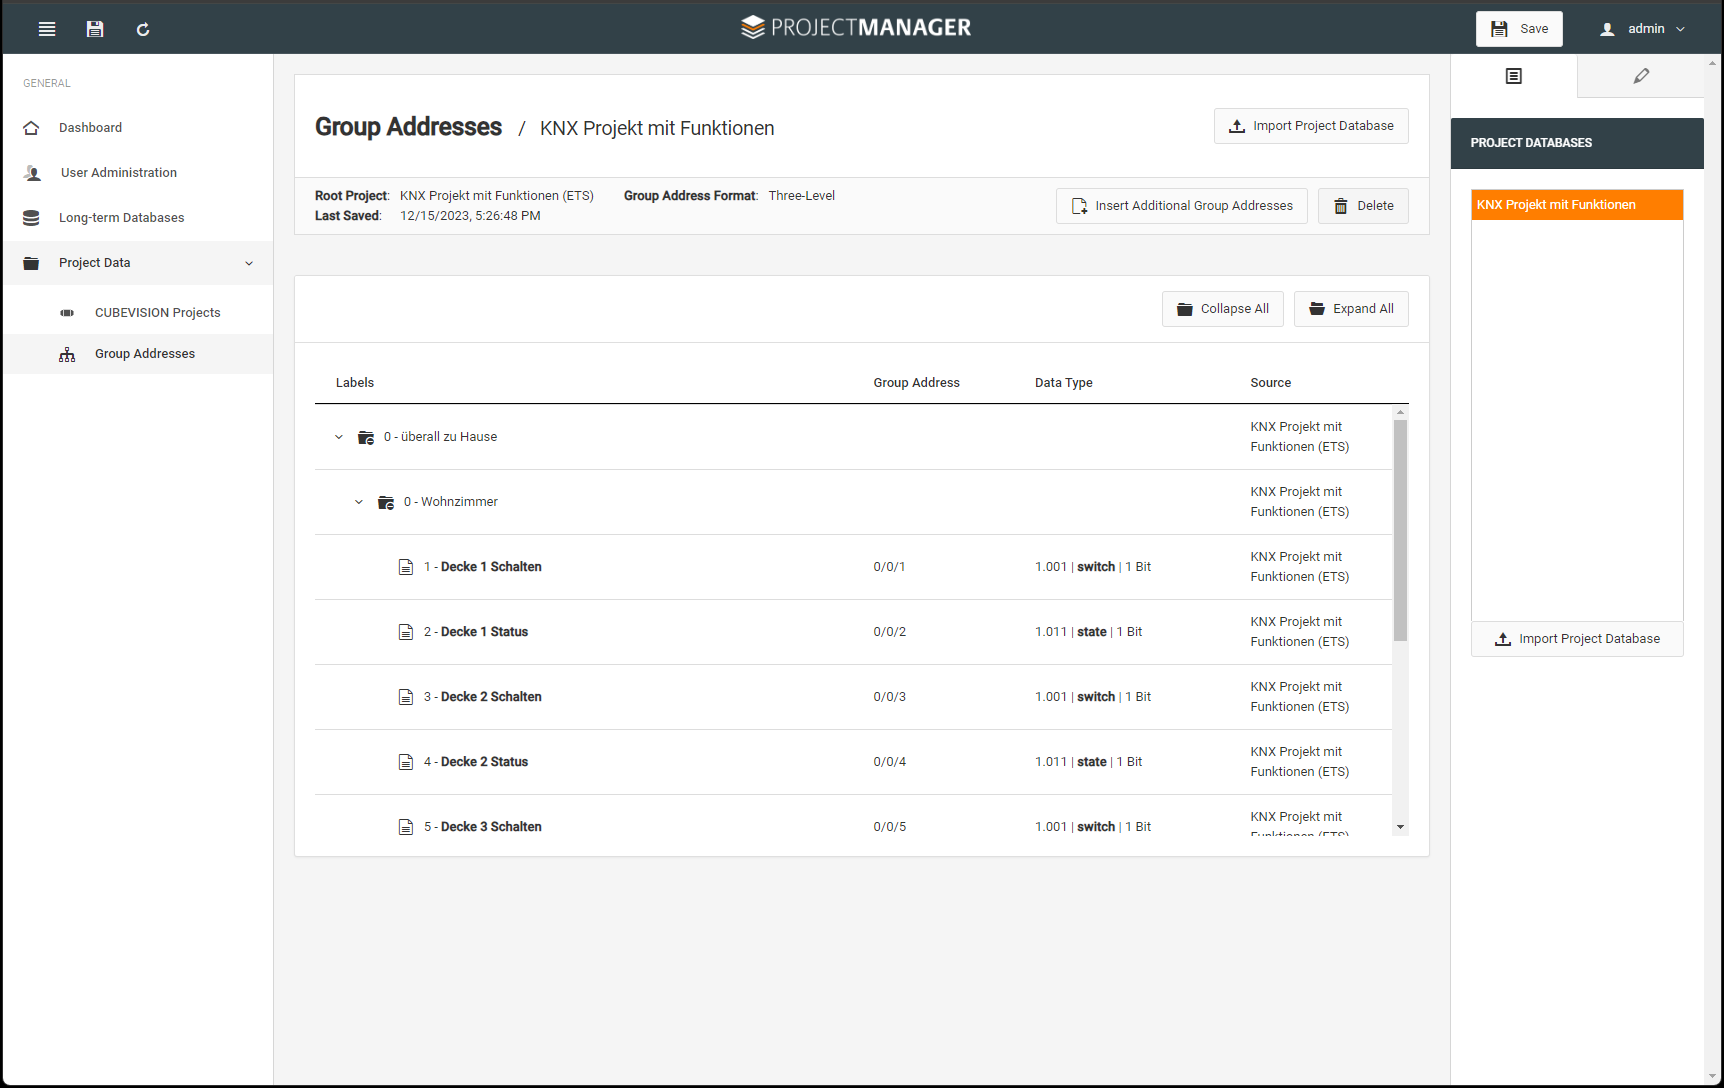Click the PROJECTMANAGER logo
1724x1088 pixels.
pyautogui.click(x=856, y=27)
